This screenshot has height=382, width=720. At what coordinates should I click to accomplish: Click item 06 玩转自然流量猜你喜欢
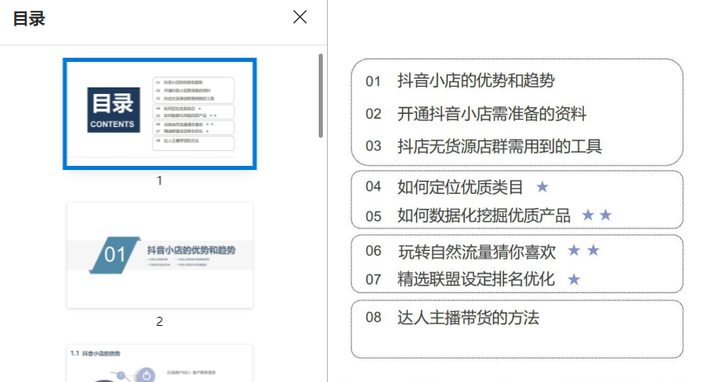click(460, 252)
